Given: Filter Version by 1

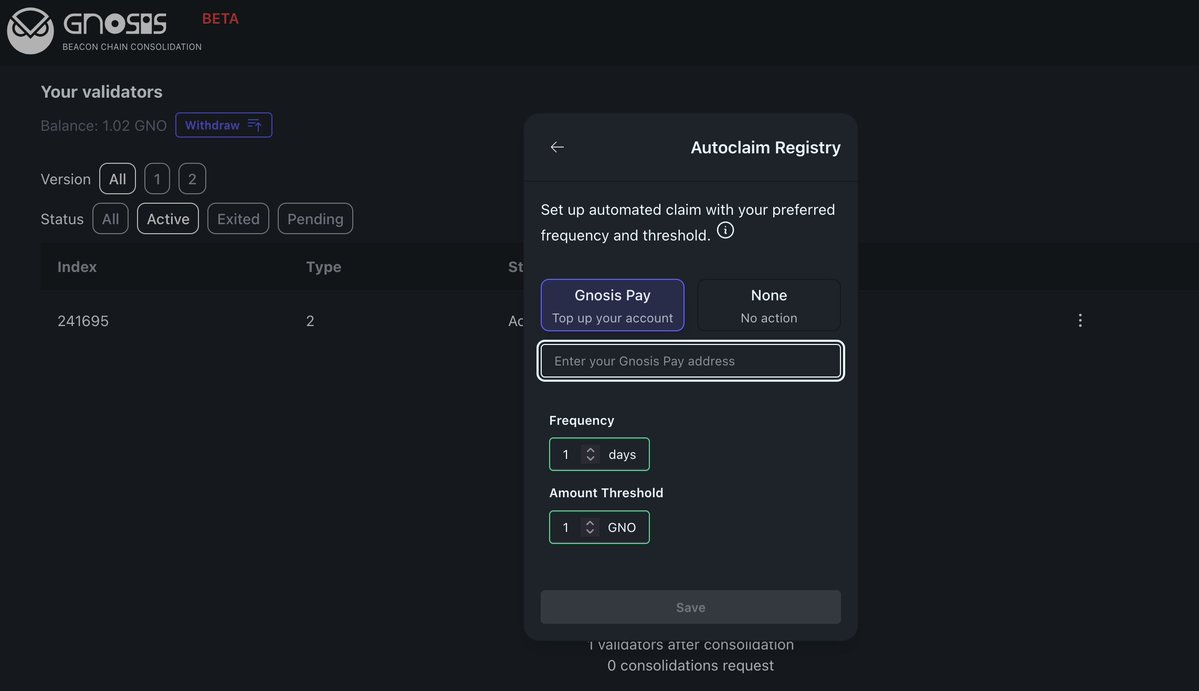Looking at the screenshot, I should pyautogui.click(x=157, y=179).
